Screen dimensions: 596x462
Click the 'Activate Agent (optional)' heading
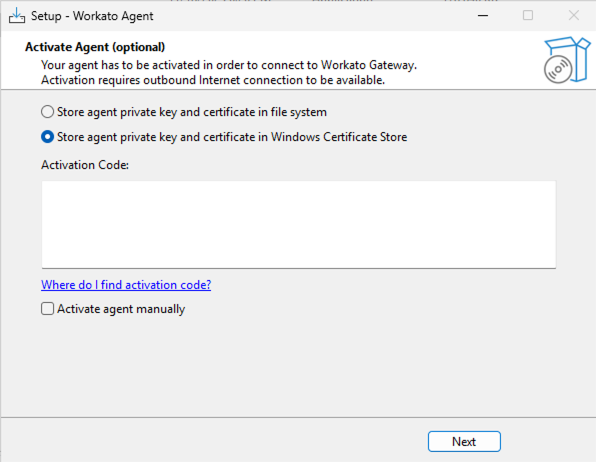point(95,47)
